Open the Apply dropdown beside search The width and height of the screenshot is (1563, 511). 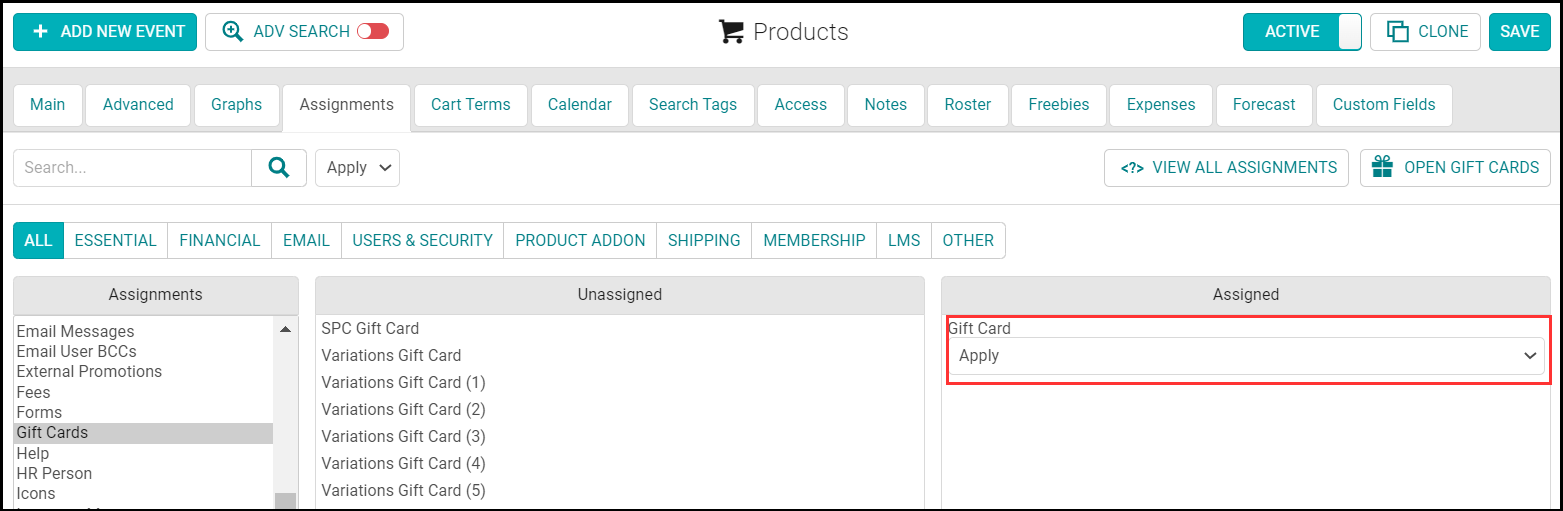tap(357, 168)
